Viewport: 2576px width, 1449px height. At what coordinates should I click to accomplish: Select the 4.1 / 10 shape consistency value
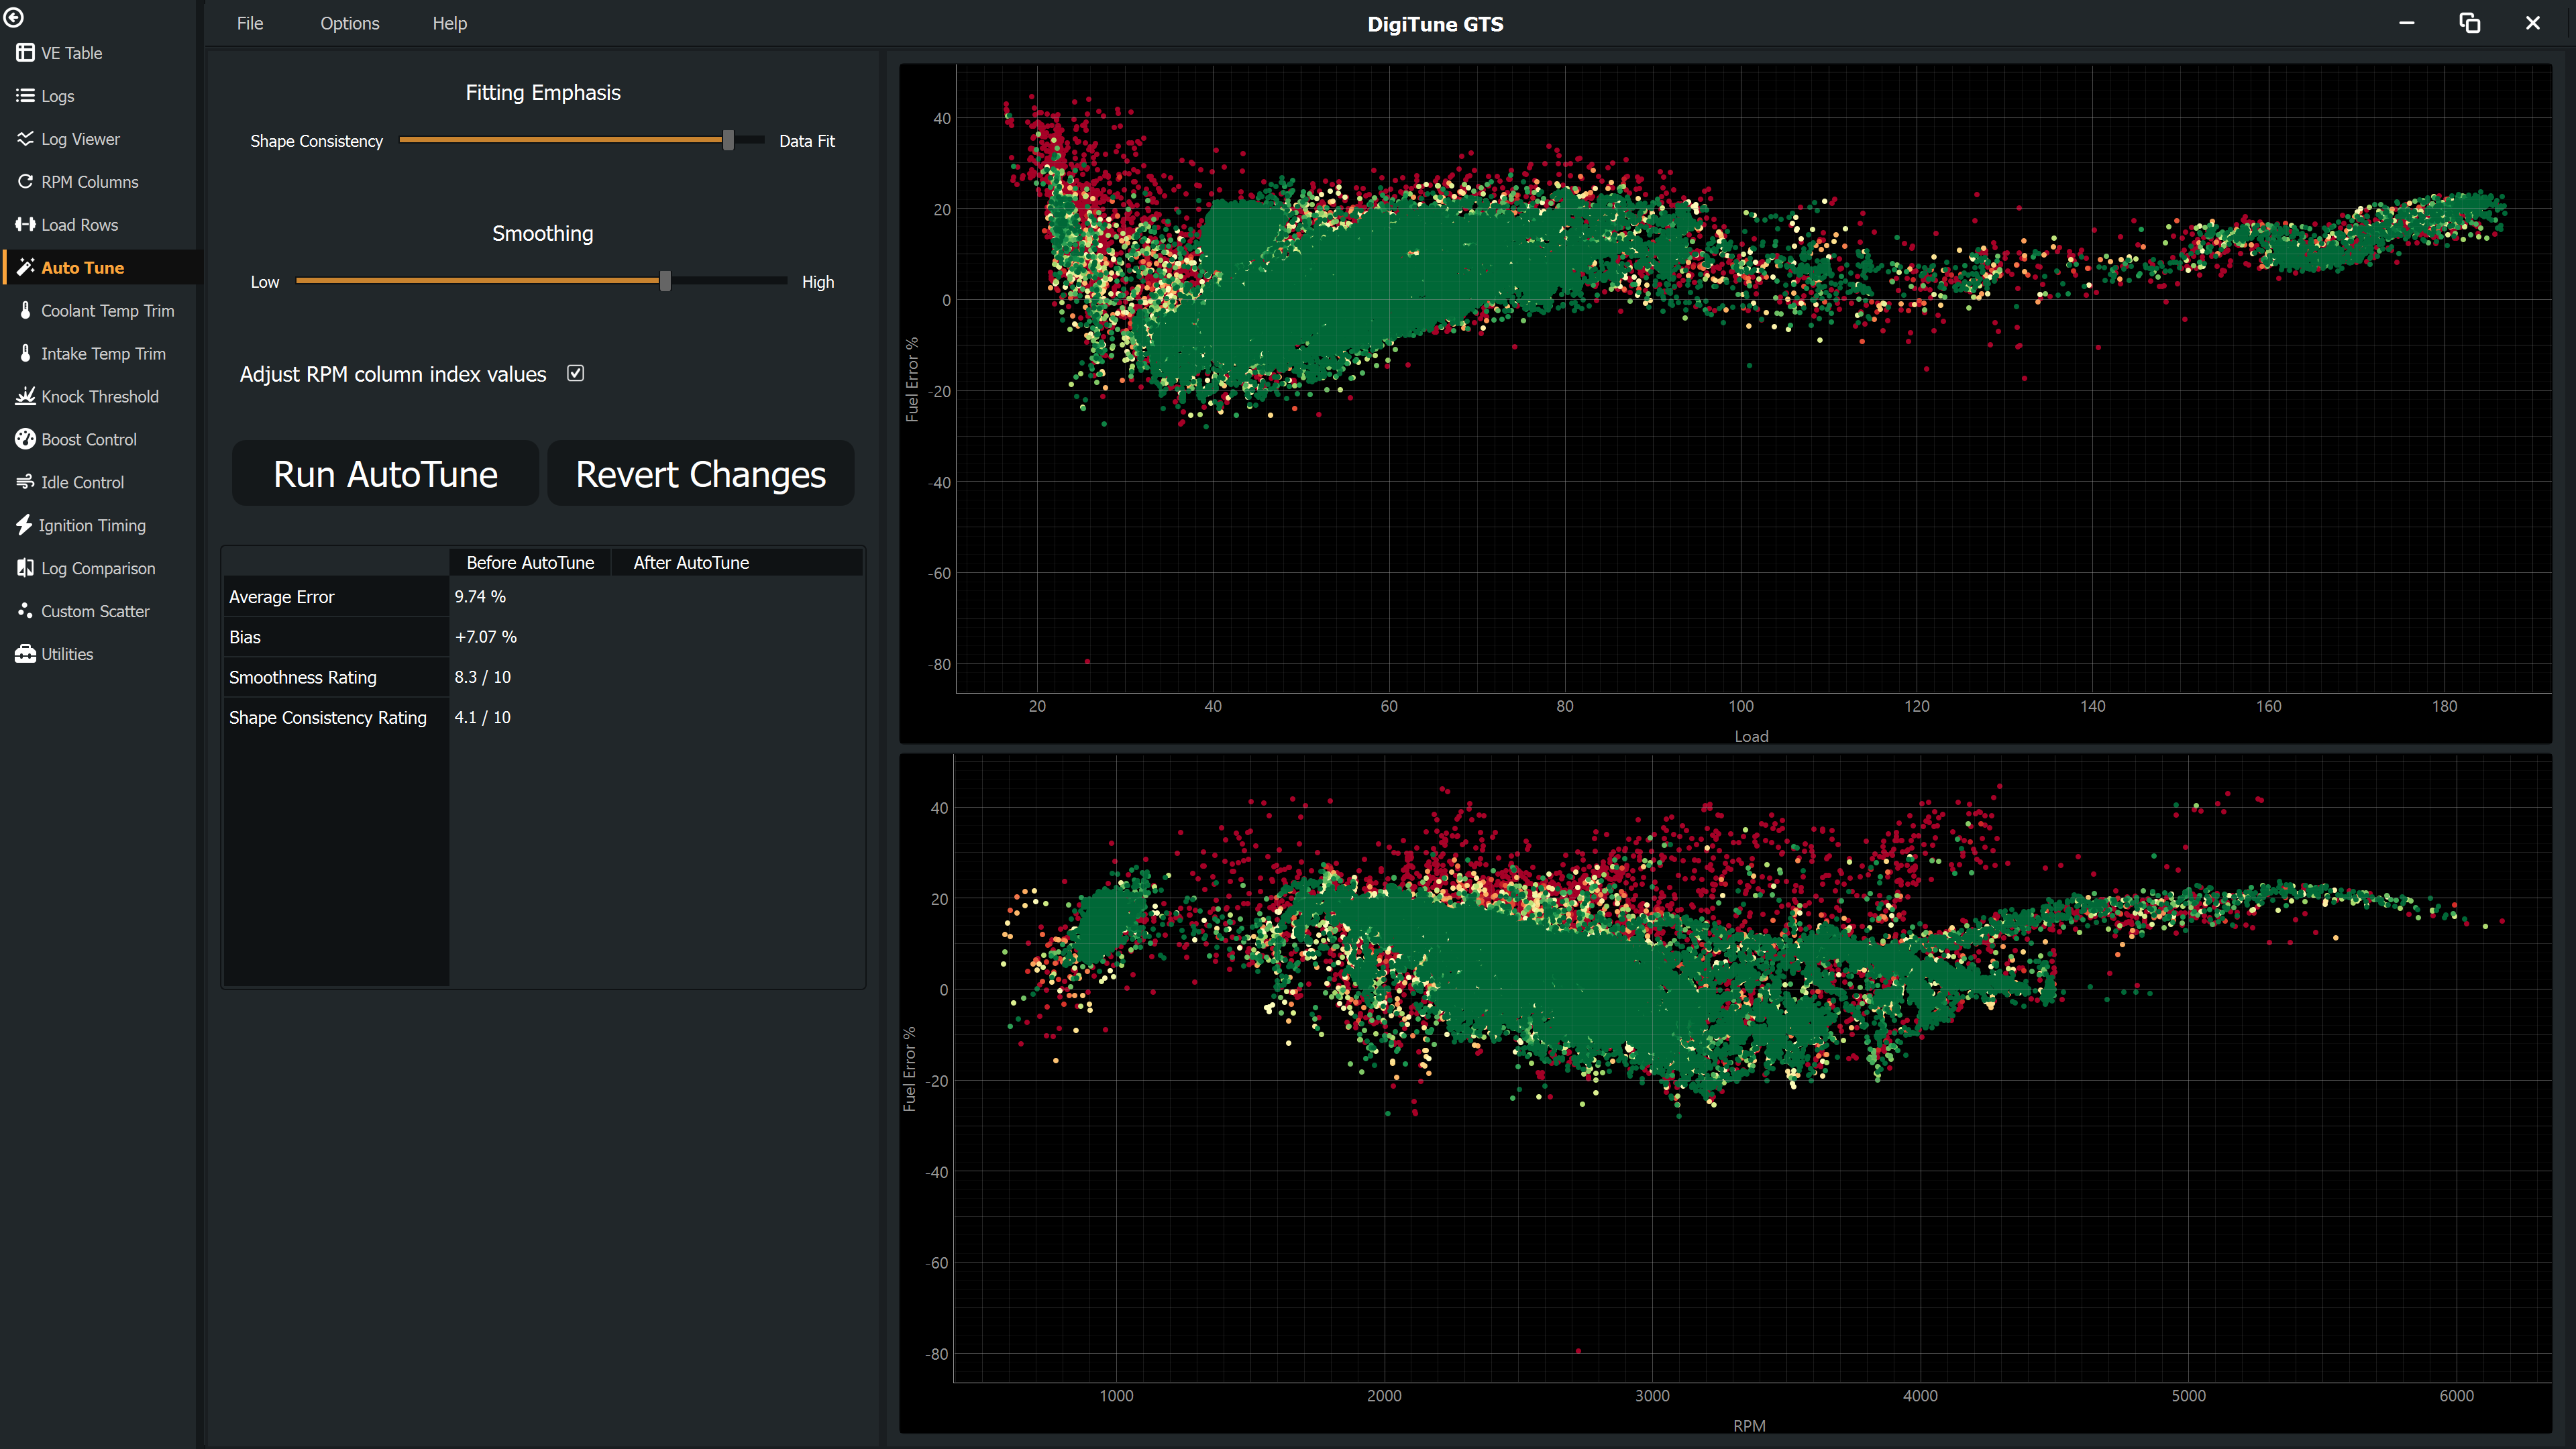click(482, 717)
